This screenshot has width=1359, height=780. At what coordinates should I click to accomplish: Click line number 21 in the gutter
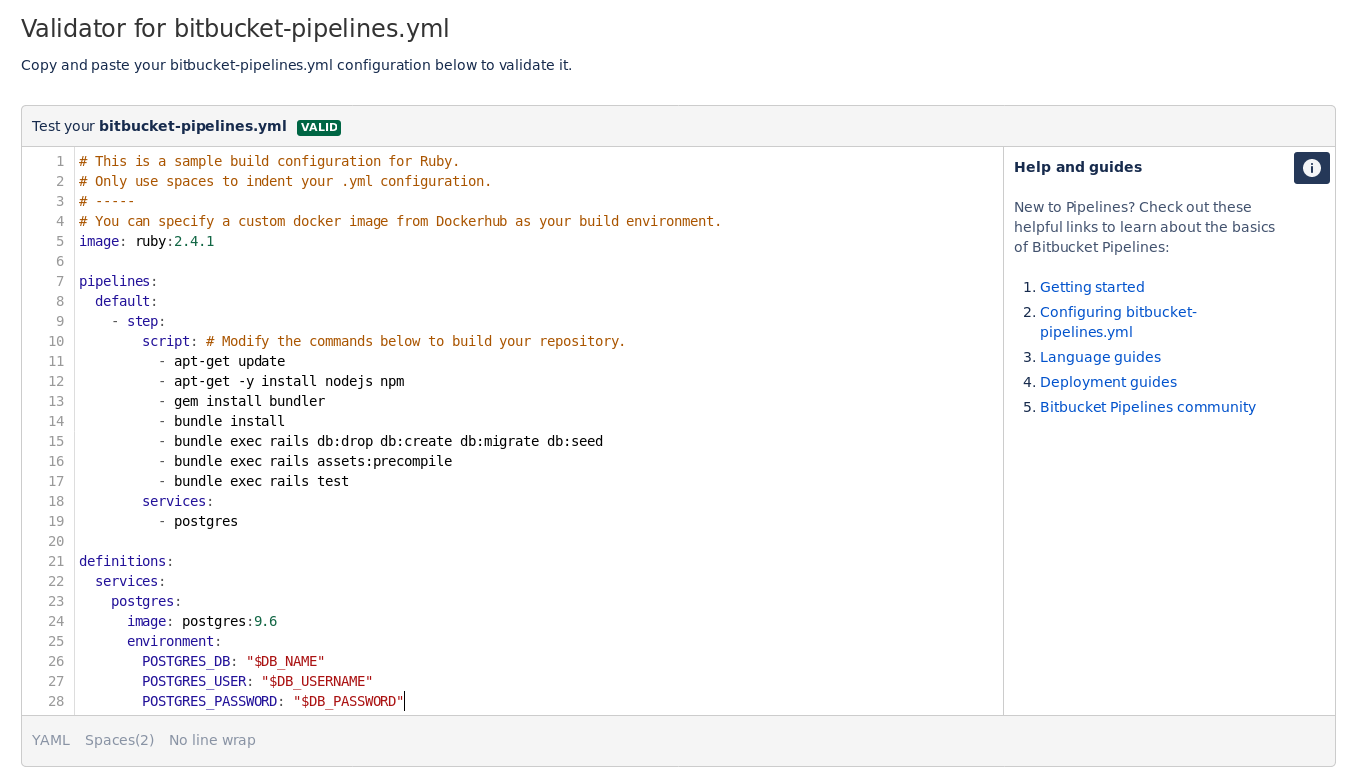56,561
